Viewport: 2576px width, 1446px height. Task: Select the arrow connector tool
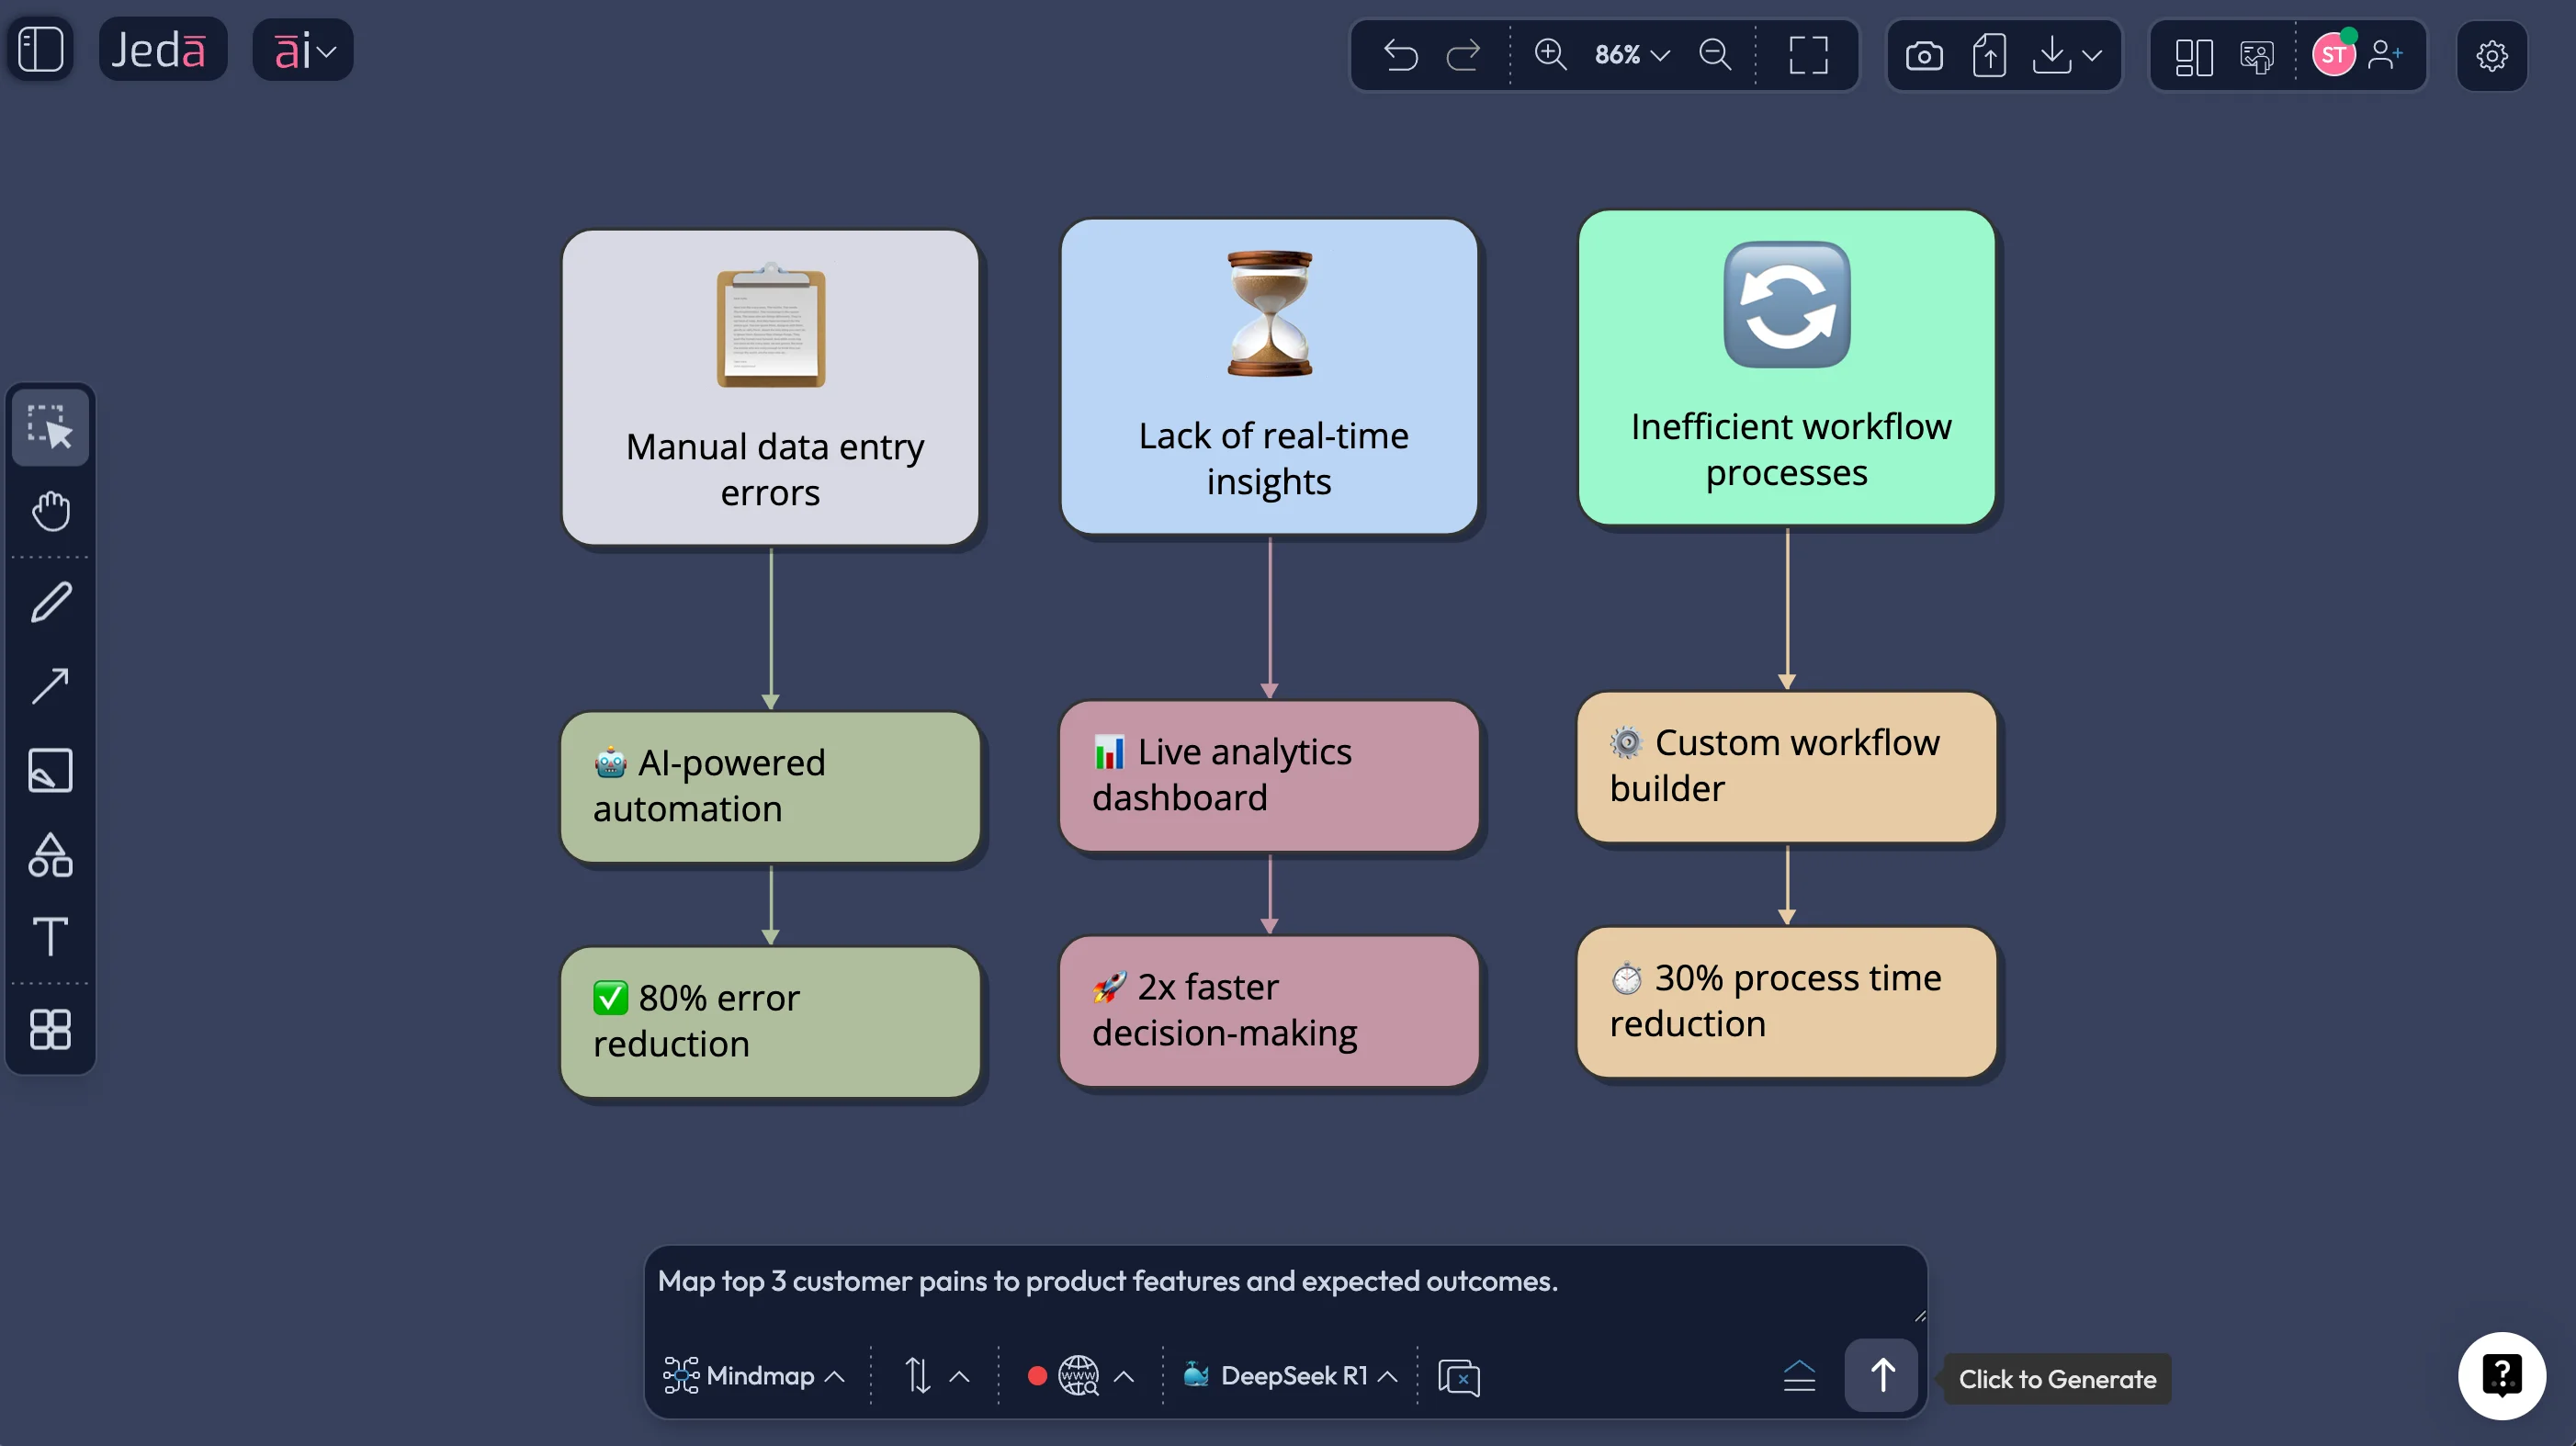[x=50, y=686]
